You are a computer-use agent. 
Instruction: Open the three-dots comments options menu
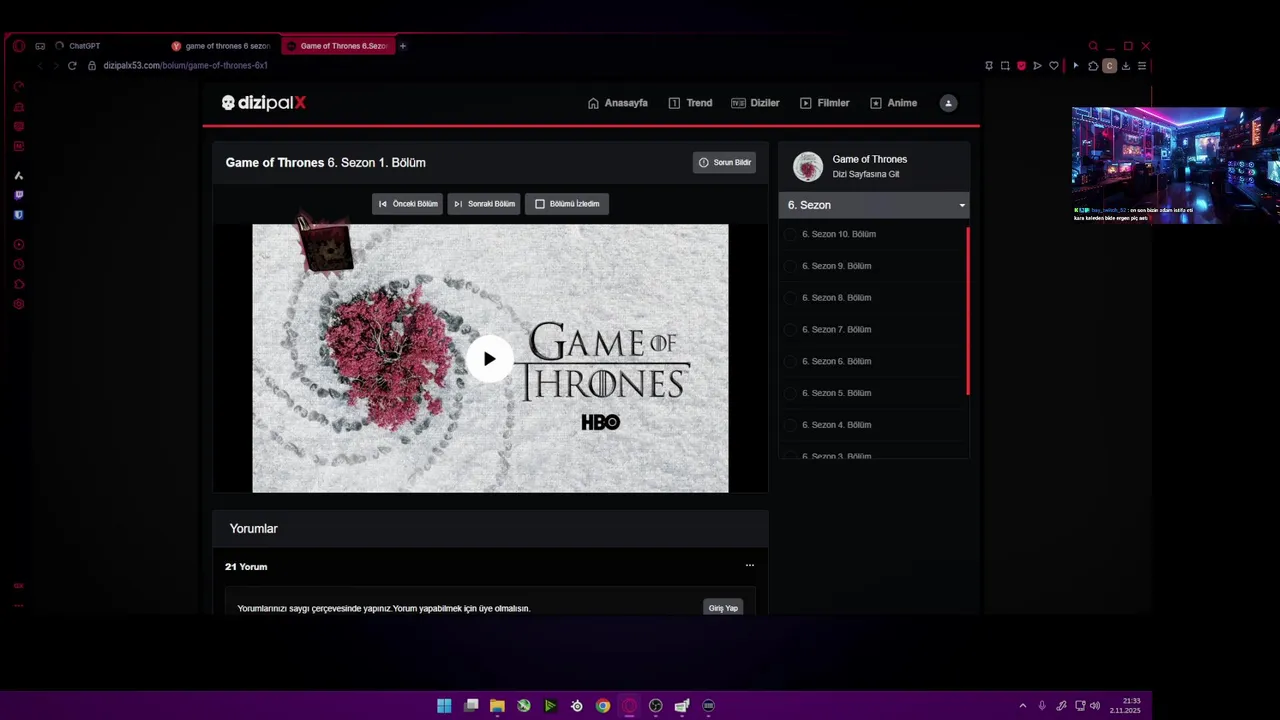click(749, 565)
